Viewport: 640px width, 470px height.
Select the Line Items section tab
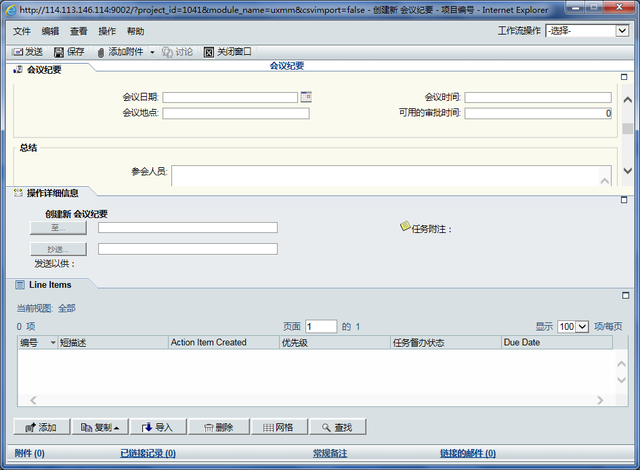click(50, 285)
